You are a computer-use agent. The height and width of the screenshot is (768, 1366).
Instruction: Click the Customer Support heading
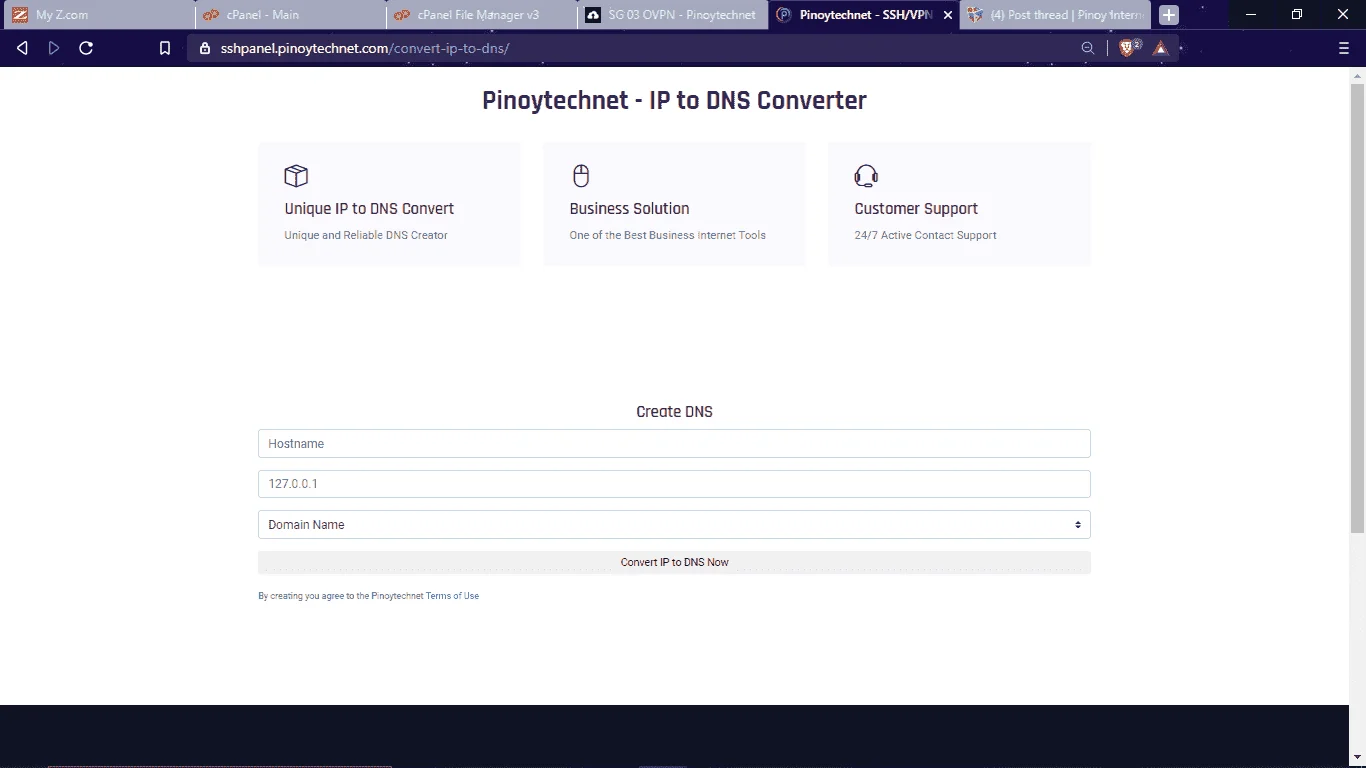(916, 209)
